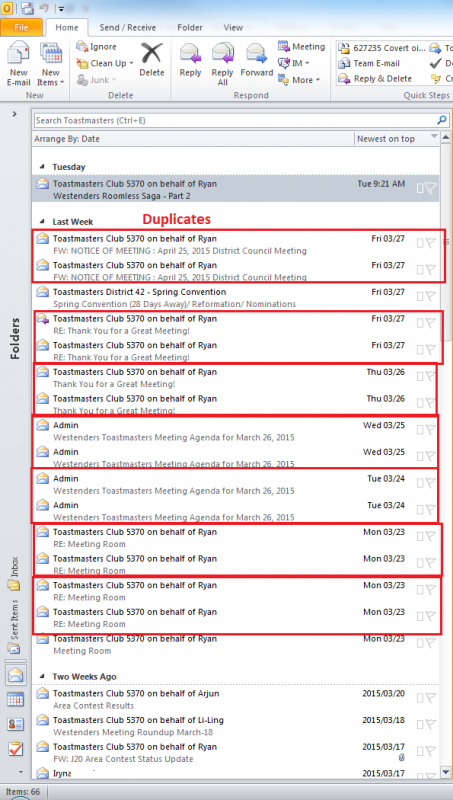Run the Reply & Delete quick step
453x800 pixels.
tap(375, 79)
